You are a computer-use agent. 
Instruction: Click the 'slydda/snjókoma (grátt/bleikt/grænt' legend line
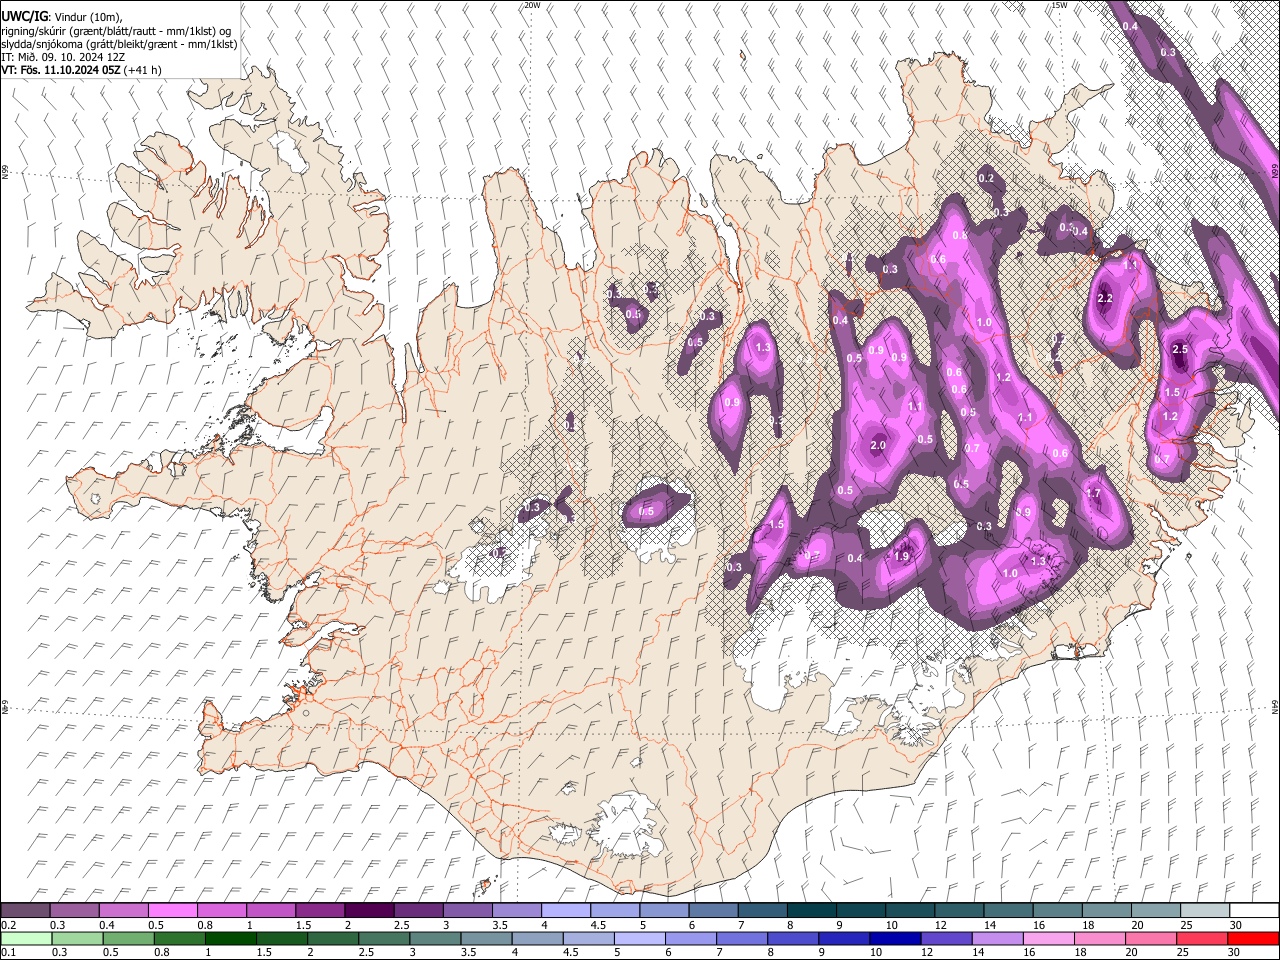[x=119, y=44]
